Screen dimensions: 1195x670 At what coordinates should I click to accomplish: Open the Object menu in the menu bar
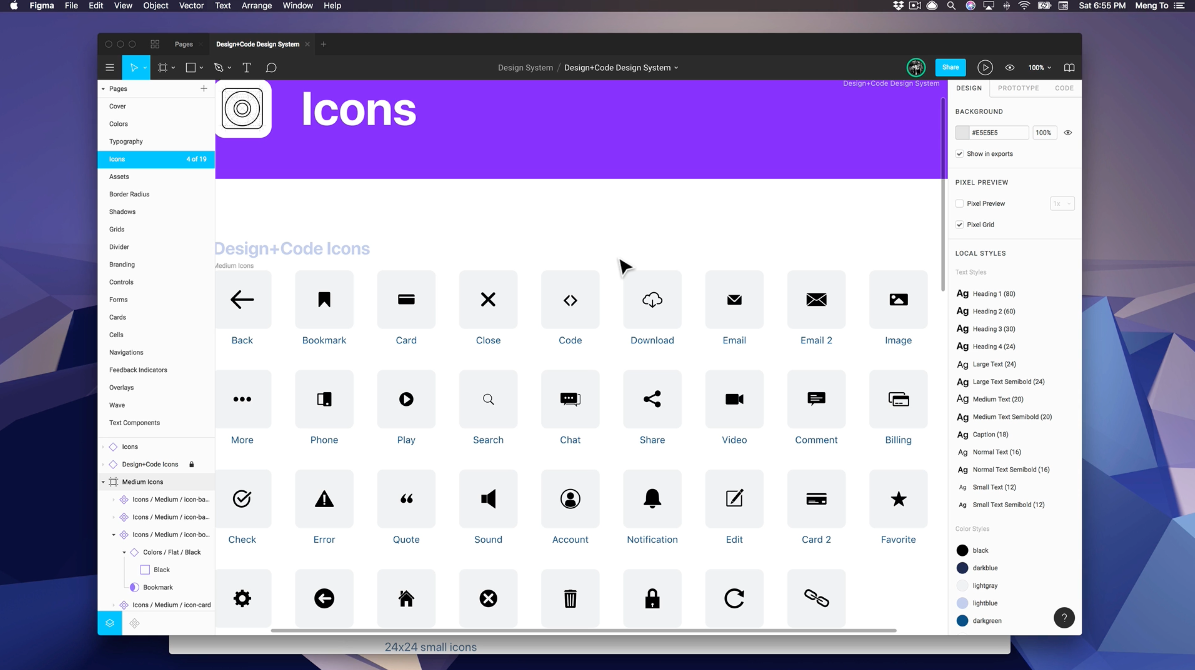coord(155,6)
